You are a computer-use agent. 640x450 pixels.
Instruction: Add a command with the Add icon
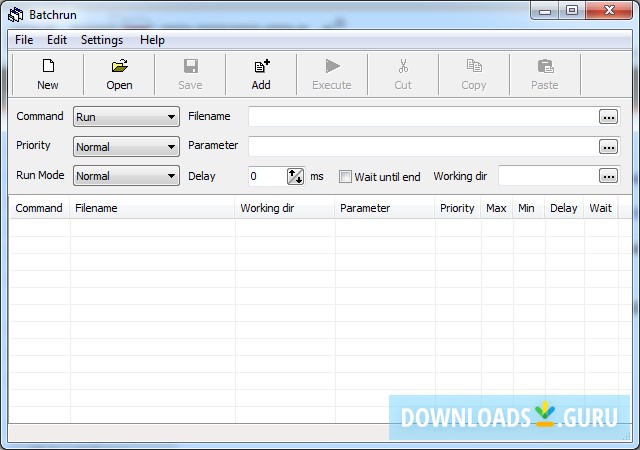pos(262,66)
